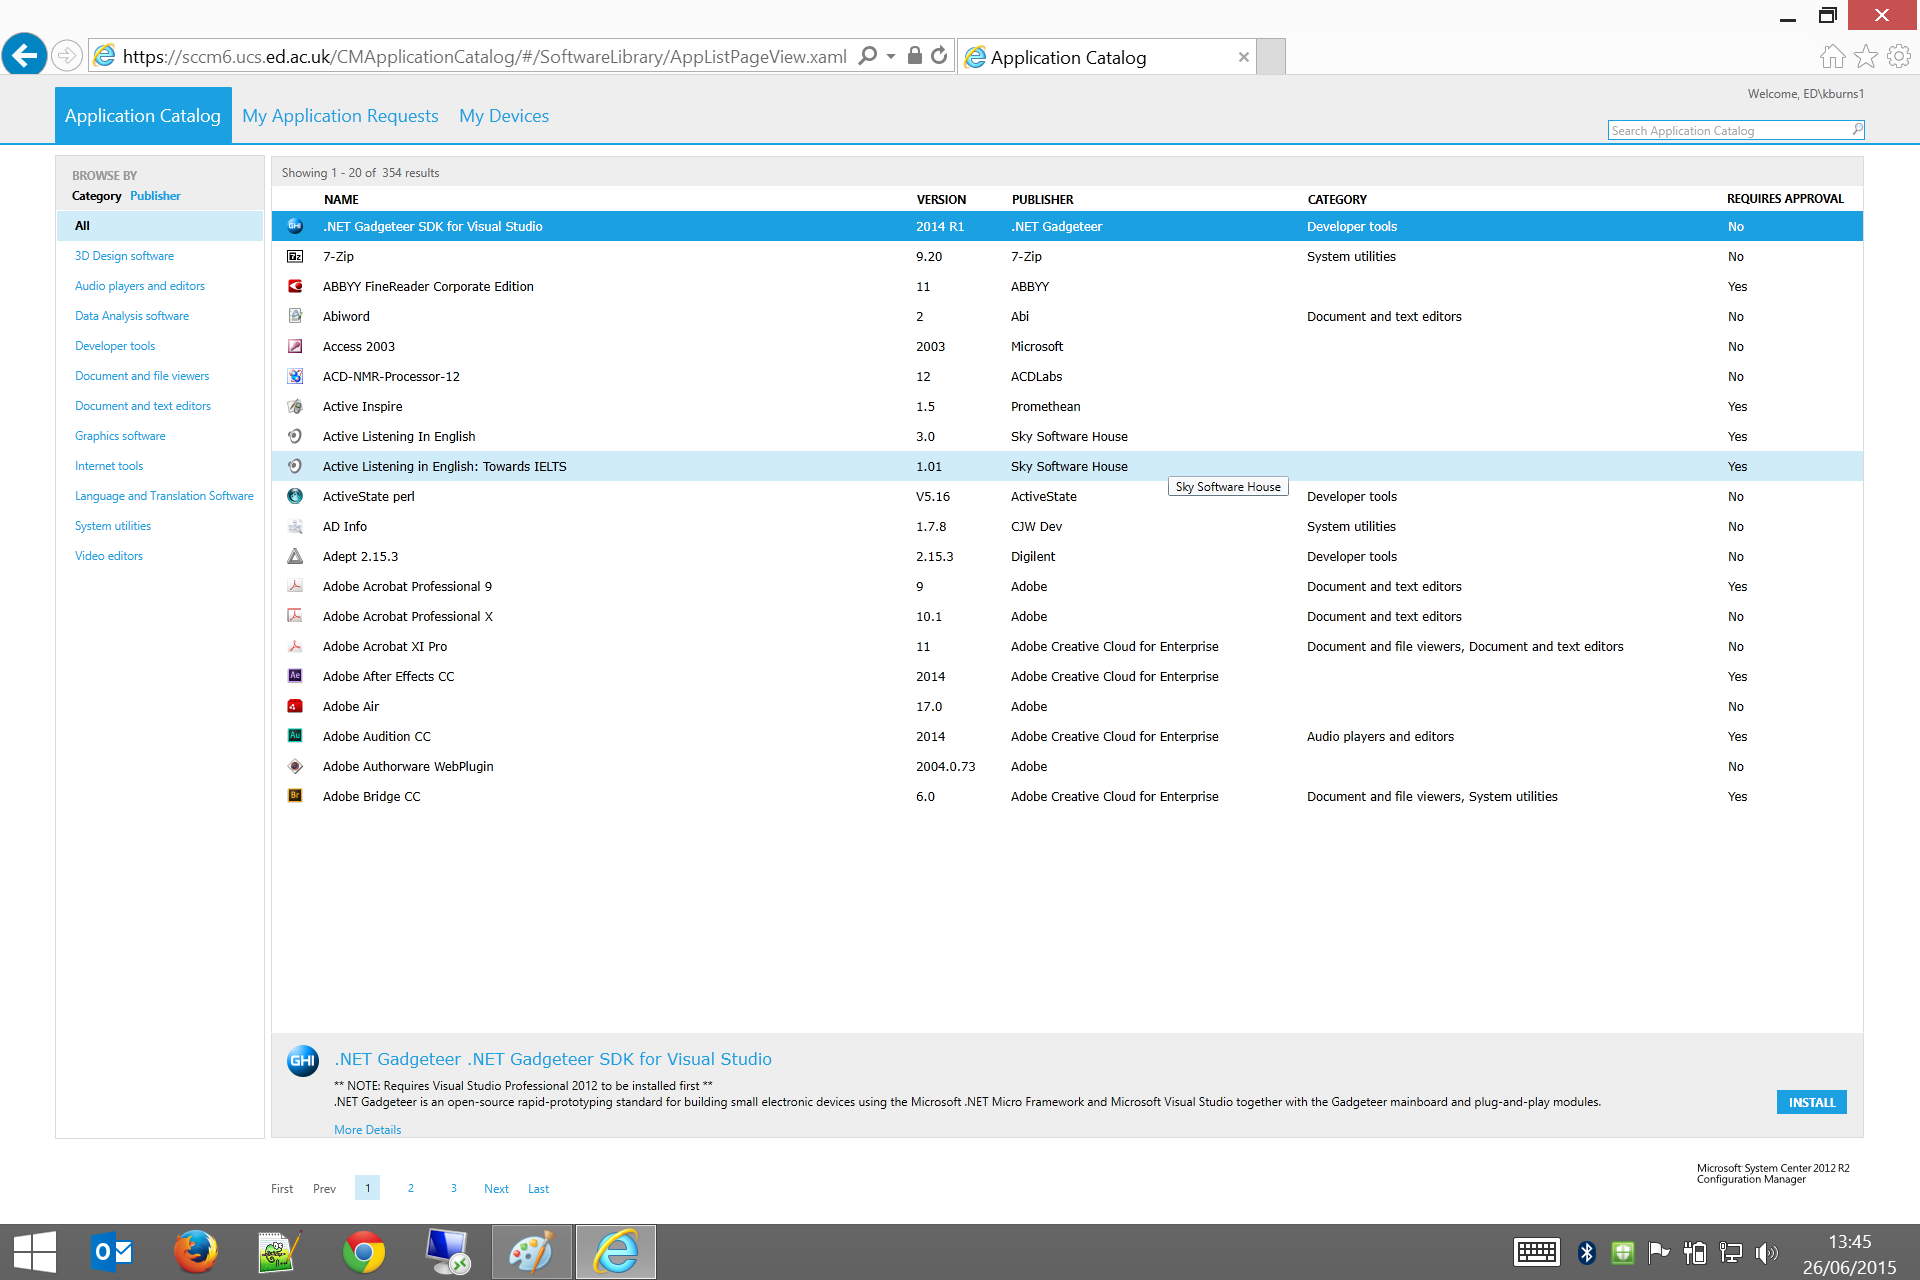Switch to My Devices tab

[x=504, y=116]
